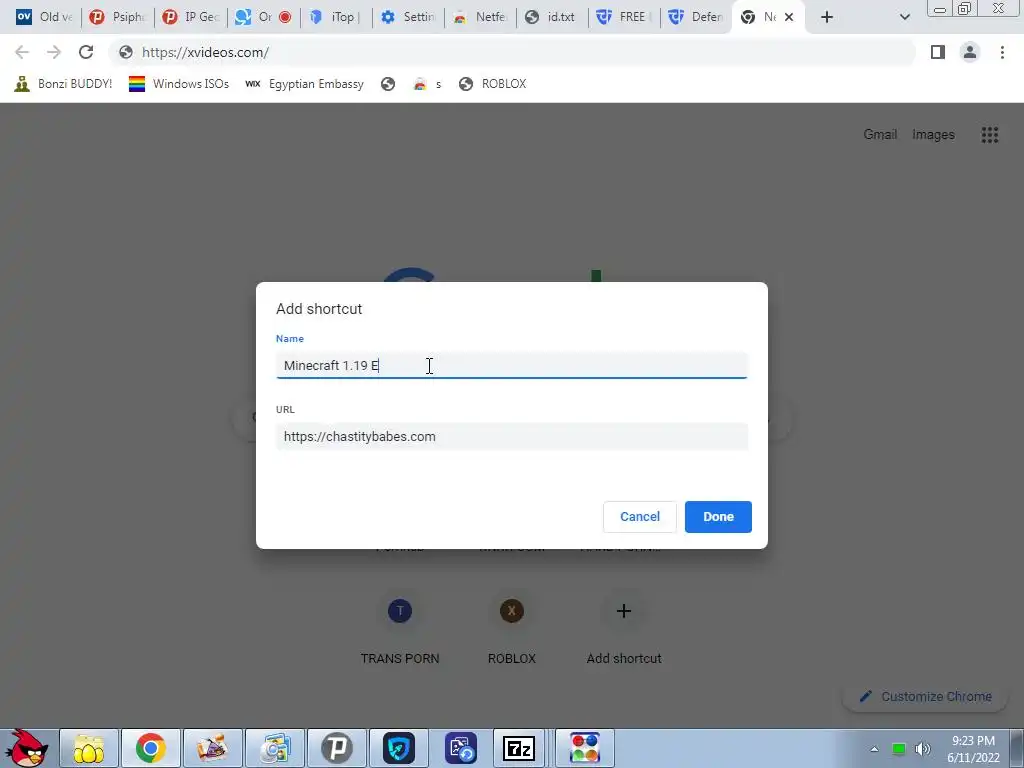Click the site info globe in address bar
The width and height of the screenshot is (1024, 768).
pyautogui.click(x=126, y=52)
